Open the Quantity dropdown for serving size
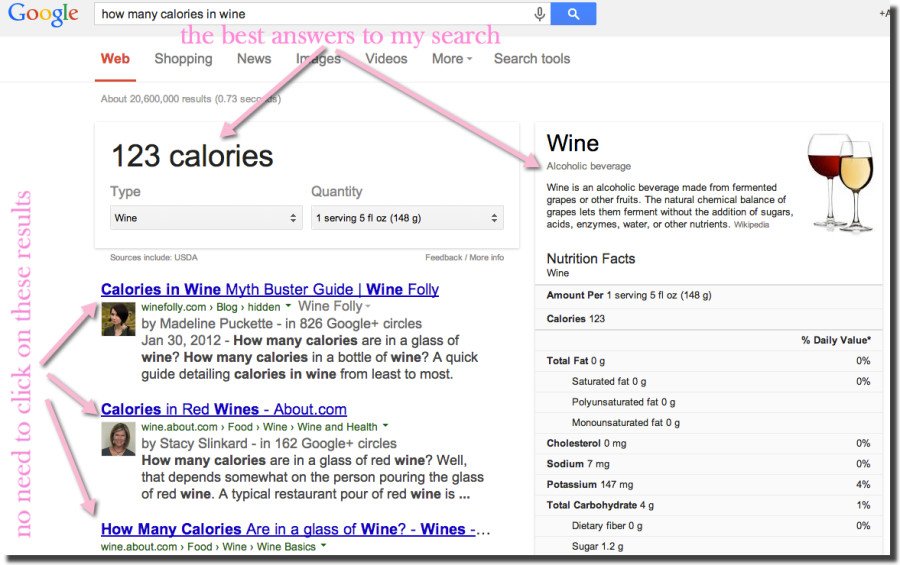Image resolution: width=900 pixels, height=565 pixels. coord(407,218)
